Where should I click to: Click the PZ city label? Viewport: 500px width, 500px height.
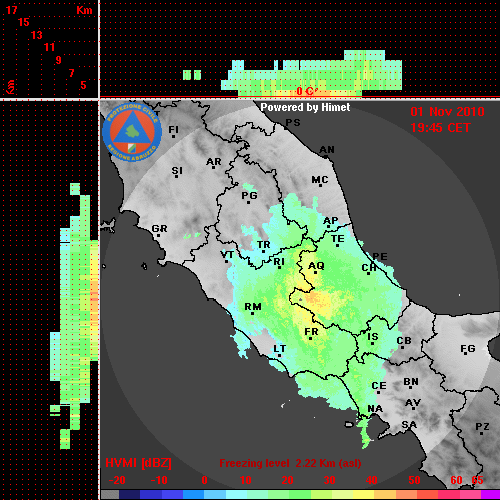[482, 427]
